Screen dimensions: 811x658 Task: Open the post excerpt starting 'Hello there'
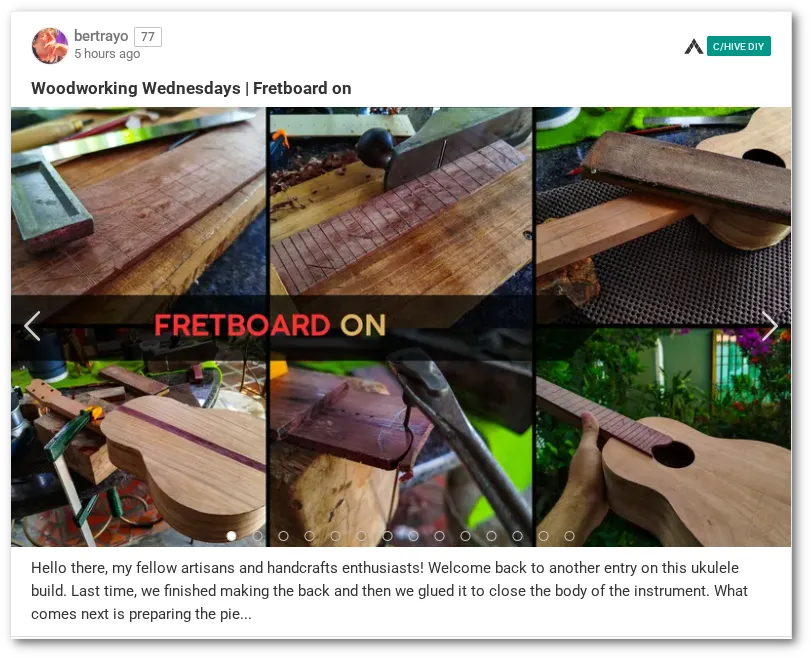point(389,591)
